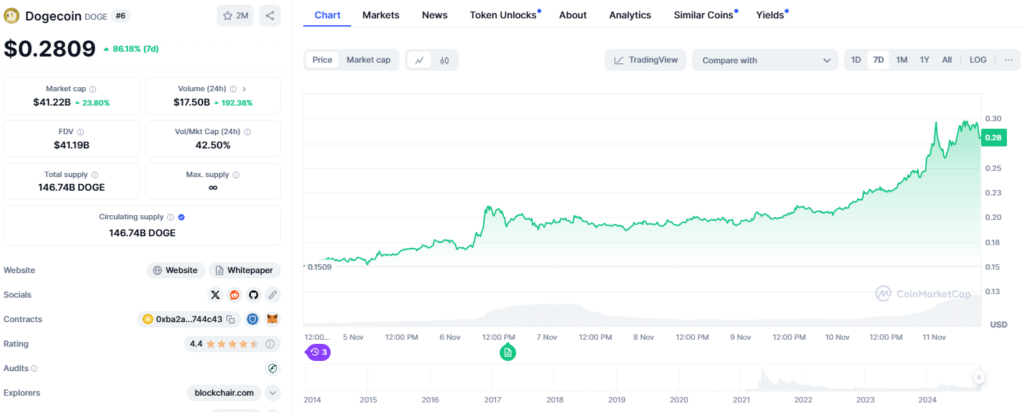
Task: Click the $41.22B market cap value
Action: click(52, 103)
